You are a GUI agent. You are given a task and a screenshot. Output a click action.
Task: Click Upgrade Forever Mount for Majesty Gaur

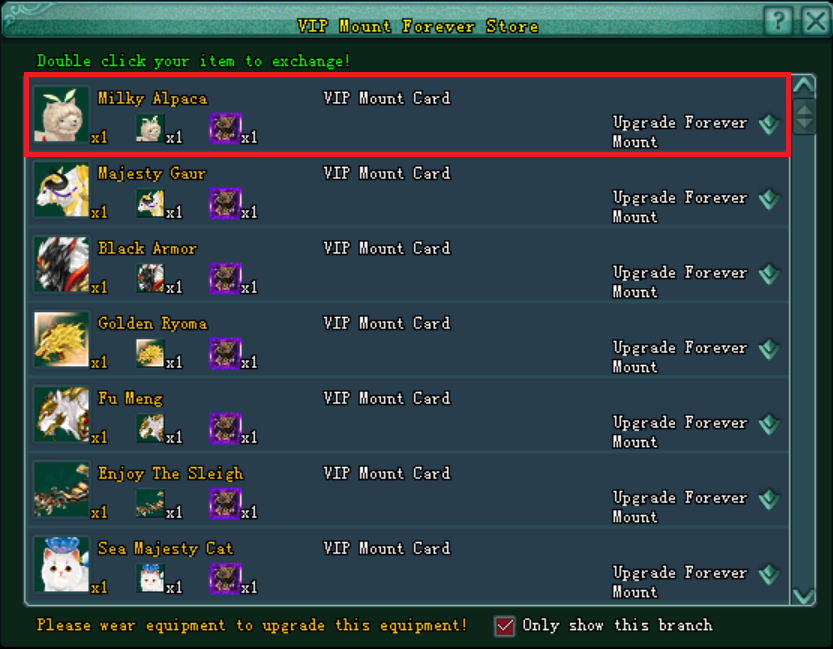pos(680,207)
